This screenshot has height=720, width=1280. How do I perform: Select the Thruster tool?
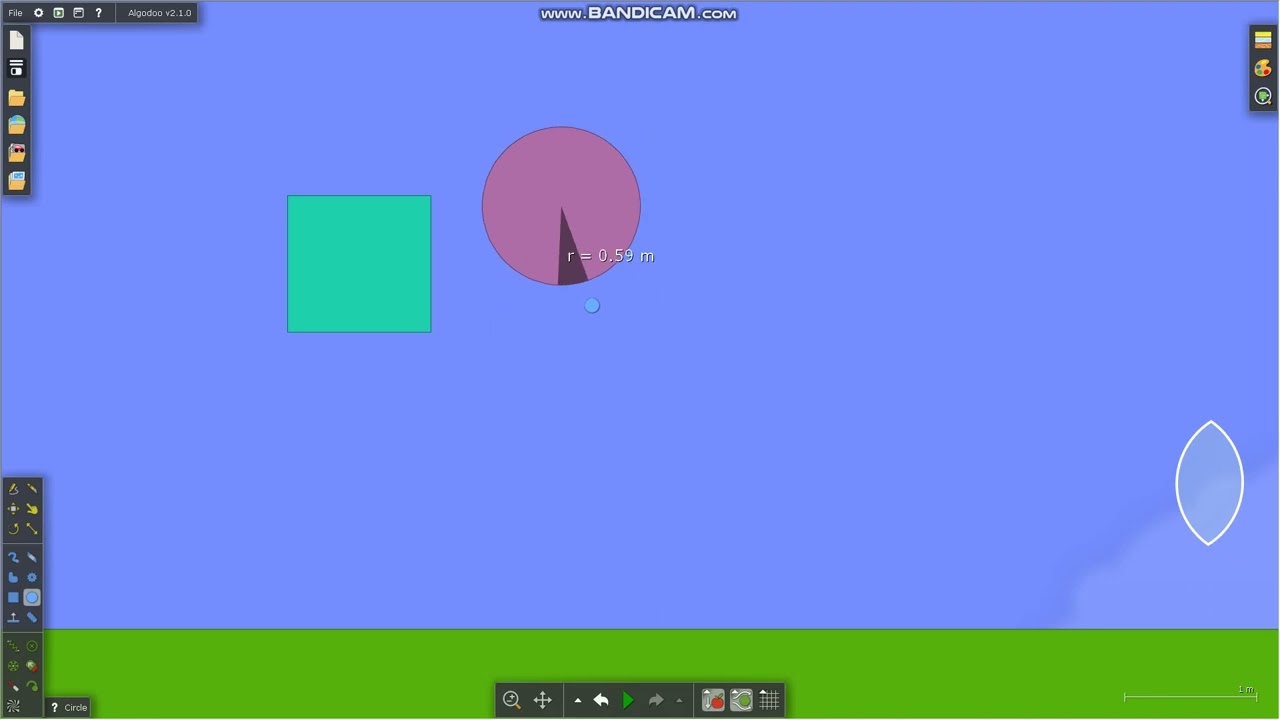pos(32,666)
